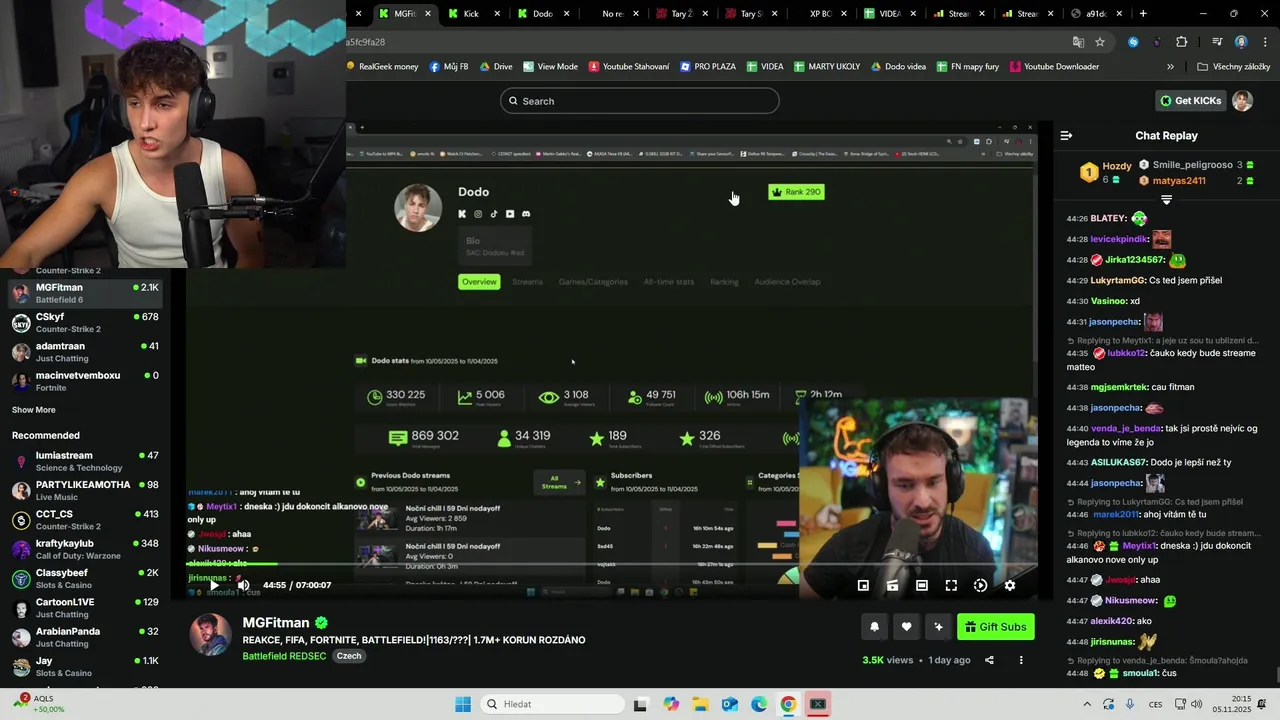Show hidden system tray icons

point(1087,704)
